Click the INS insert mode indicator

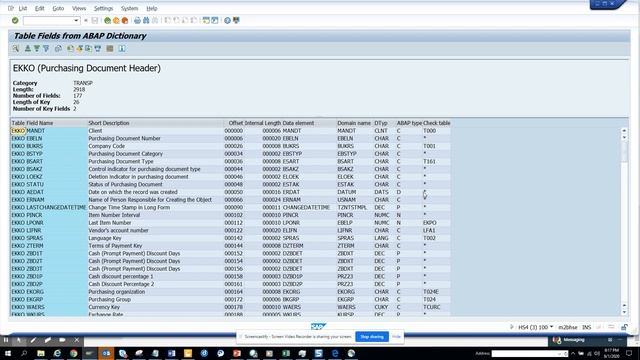587,327
